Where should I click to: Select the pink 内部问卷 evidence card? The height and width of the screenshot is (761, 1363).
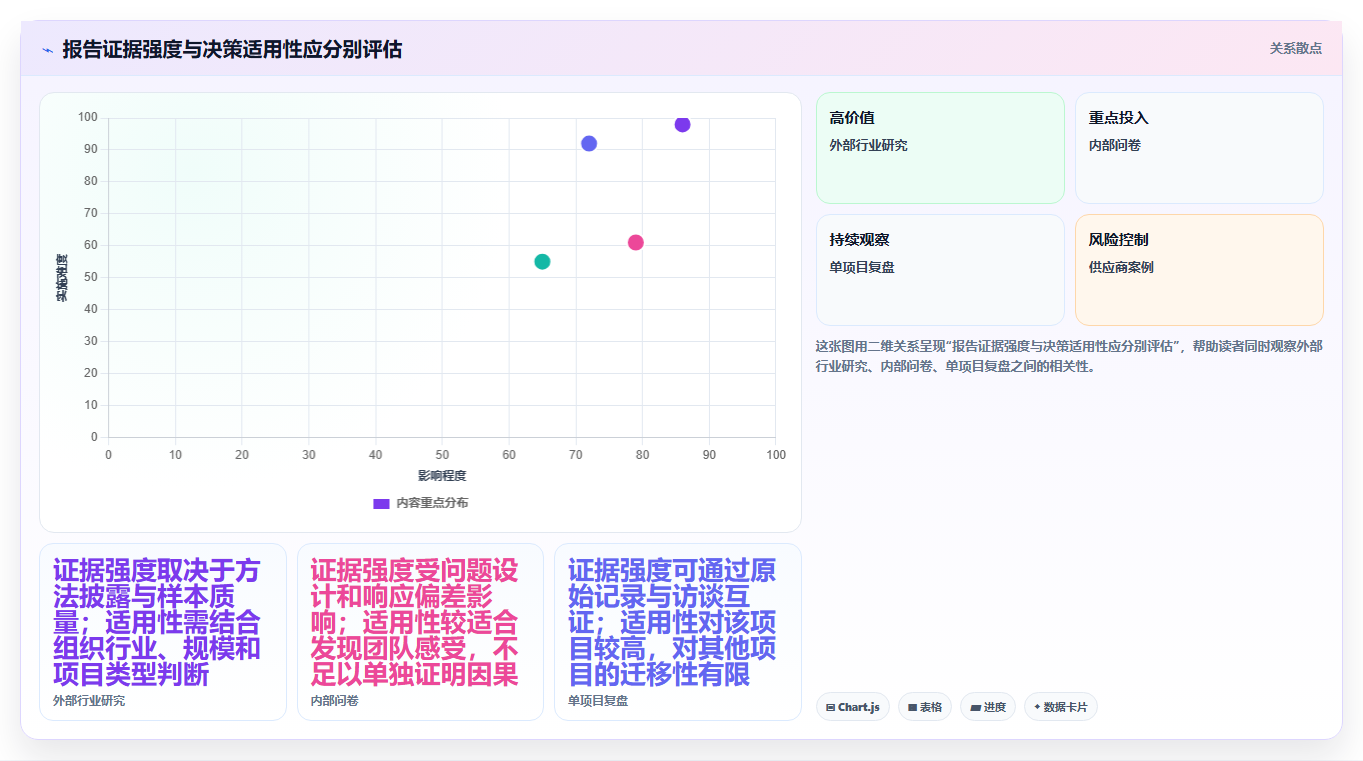click(420, 632)
